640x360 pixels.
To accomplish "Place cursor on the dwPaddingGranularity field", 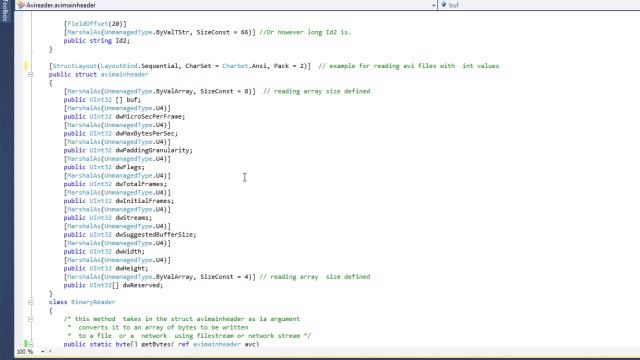I will pyautogui.click(x=154, y=150).
